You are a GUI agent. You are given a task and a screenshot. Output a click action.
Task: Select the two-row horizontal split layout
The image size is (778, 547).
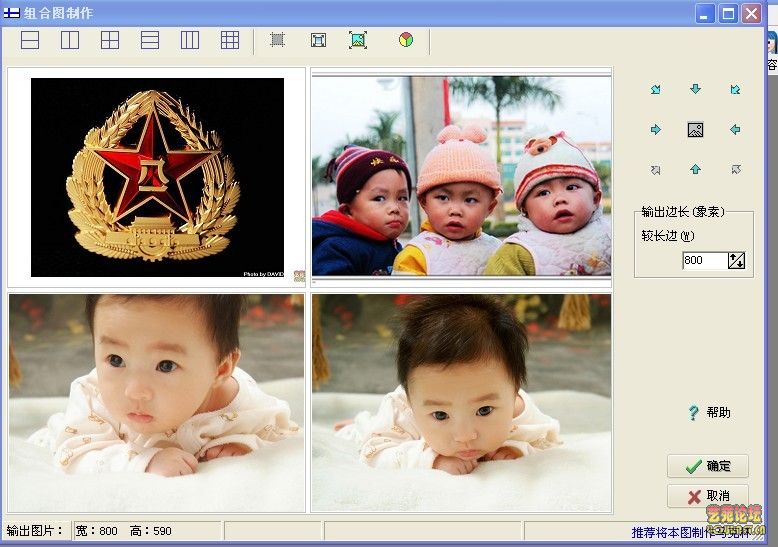[x=30, y=40]
